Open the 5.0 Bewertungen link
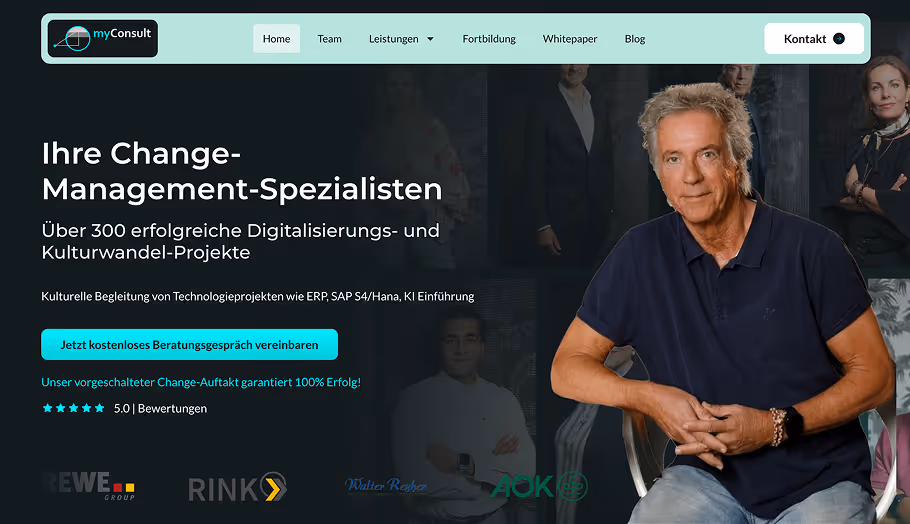This screenshot has height=524, width=910. pyautogui.click(x=160, y=409)
